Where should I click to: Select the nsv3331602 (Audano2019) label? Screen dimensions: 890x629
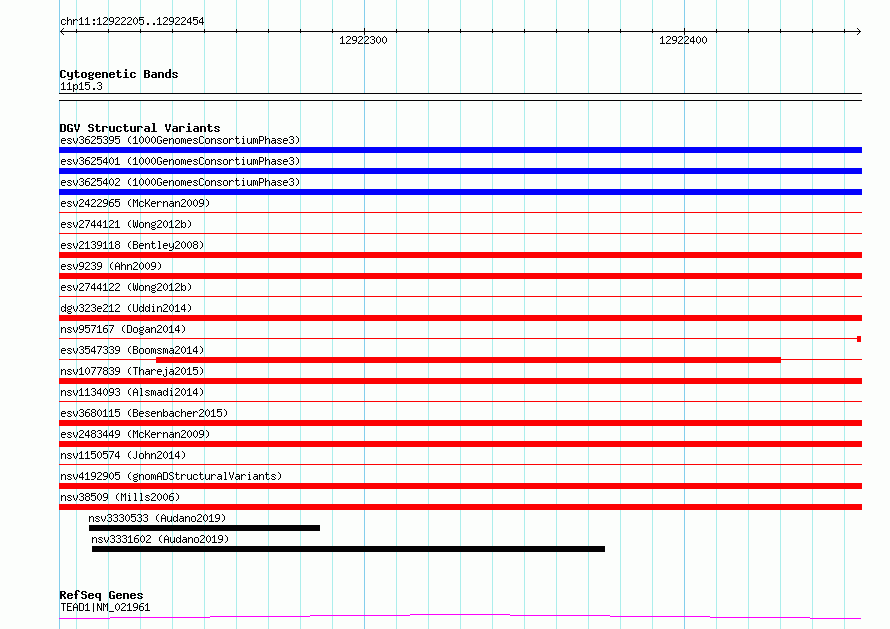tap(160, 539)
